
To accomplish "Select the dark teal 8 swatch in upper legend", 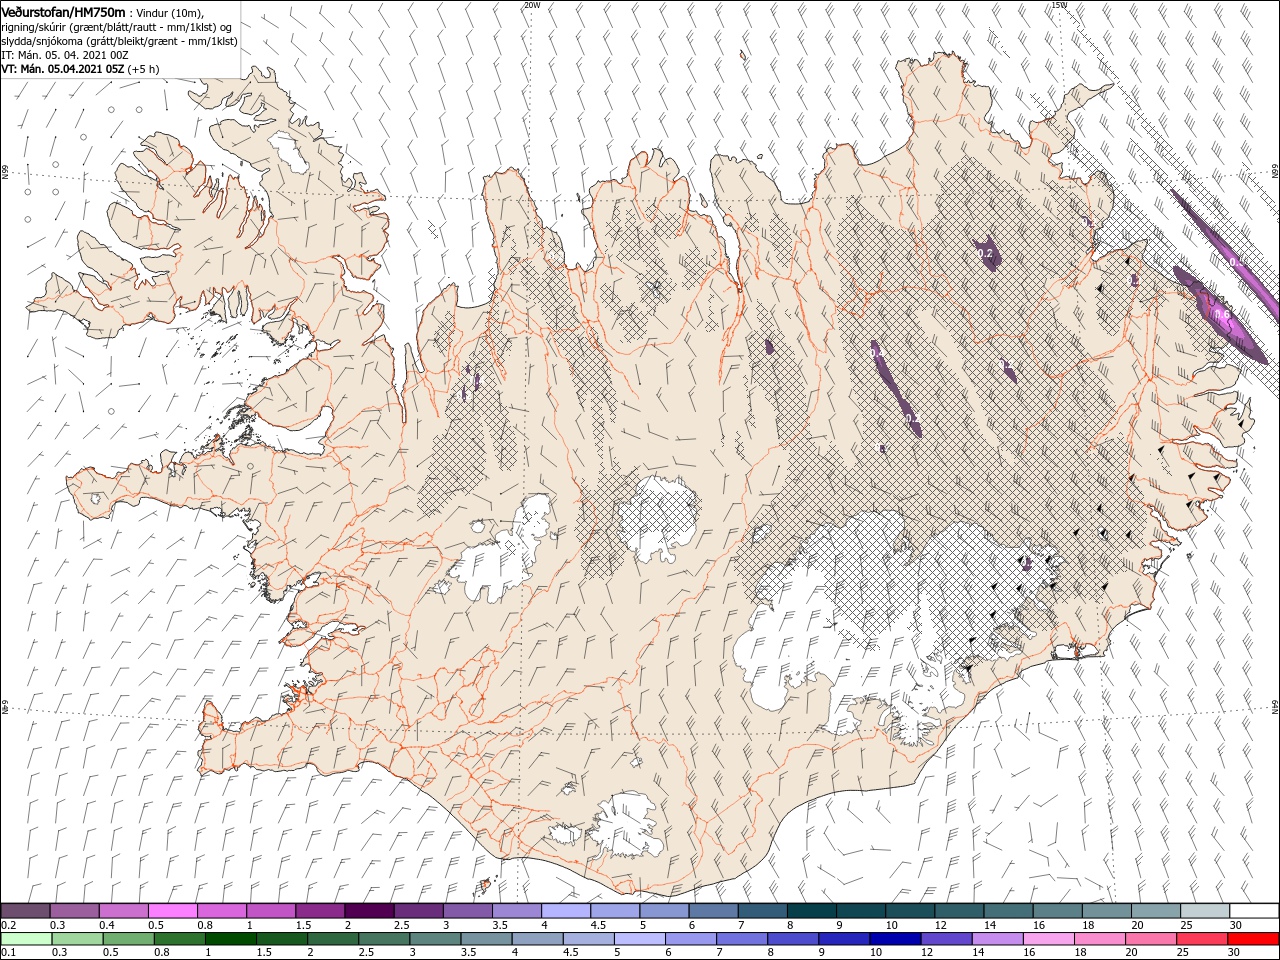I will (x=811, y=911).
